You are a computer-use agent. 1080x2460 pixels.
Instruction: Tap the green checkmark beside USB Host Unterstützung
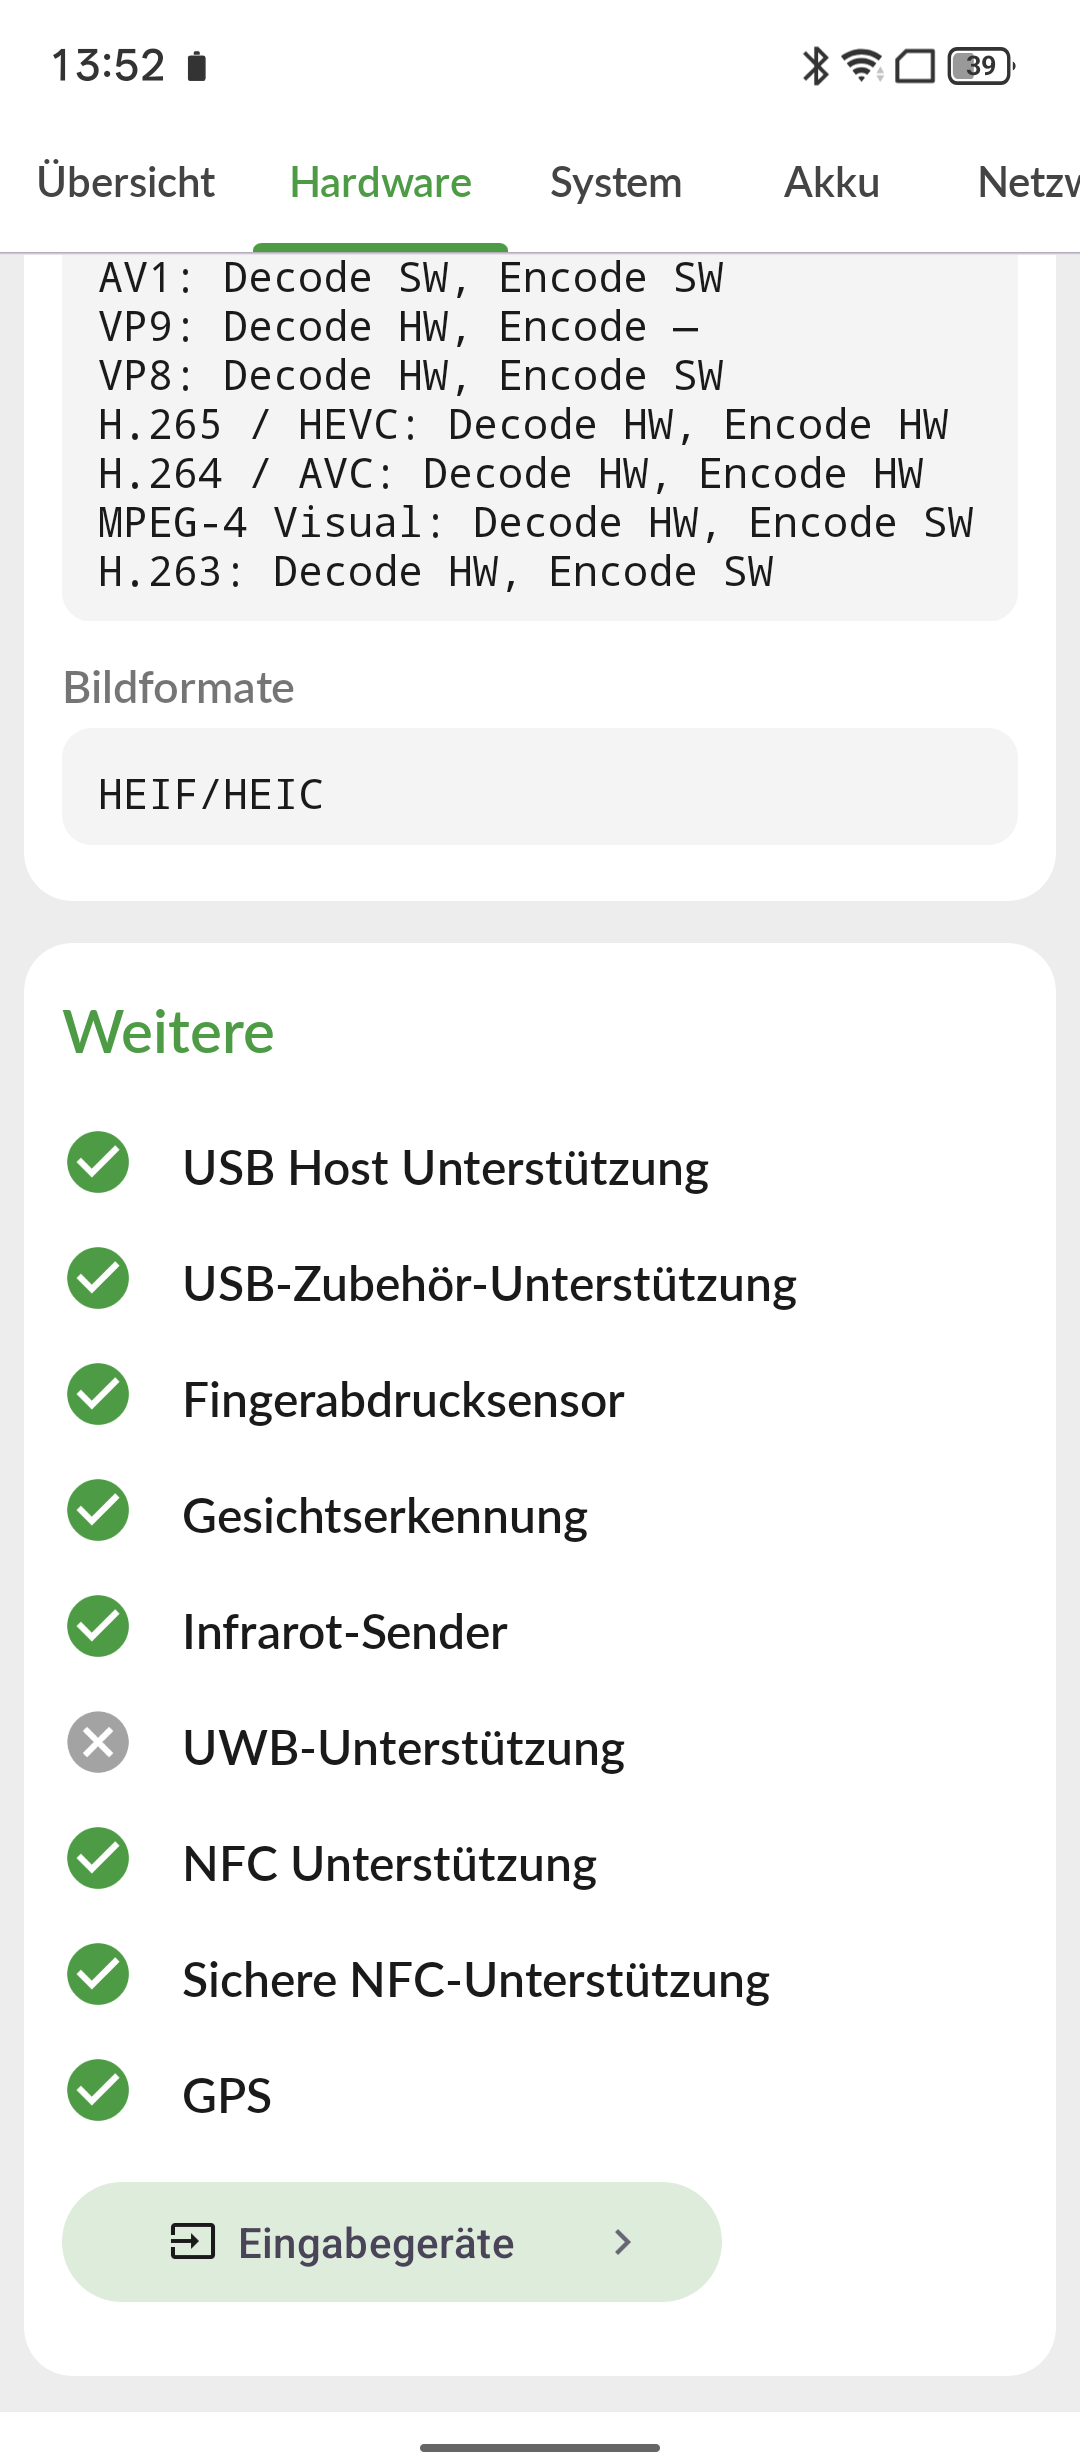click(x=98, y=1163)
